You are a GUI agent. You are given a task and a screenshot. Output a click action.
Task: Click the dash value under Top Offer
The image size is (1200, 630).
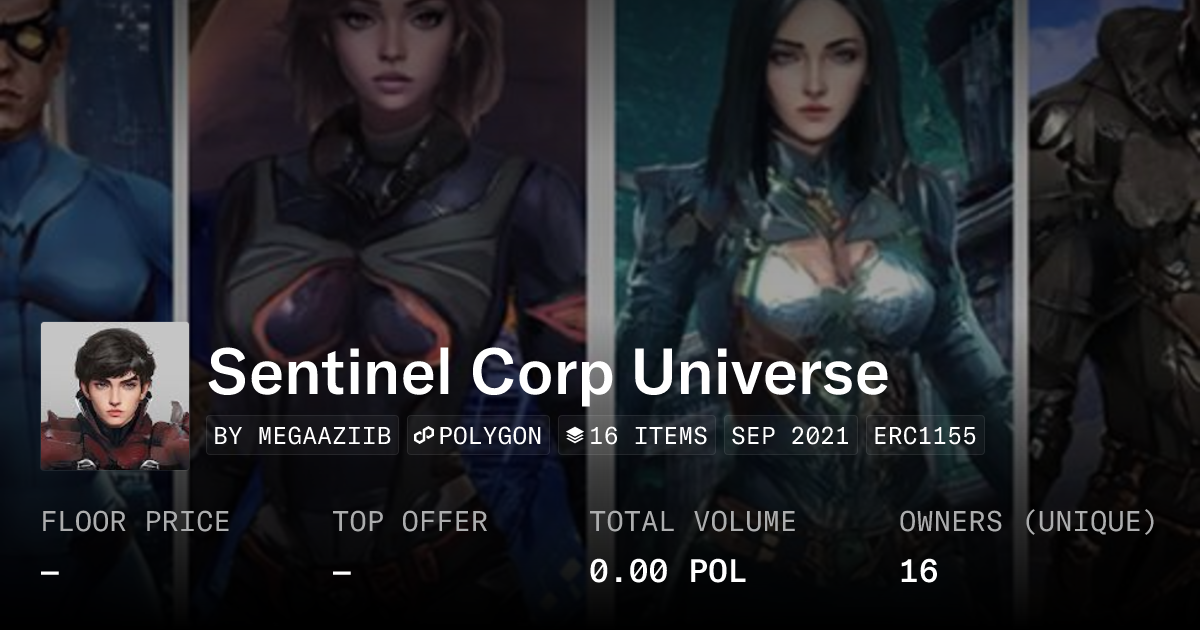(342, 573)
